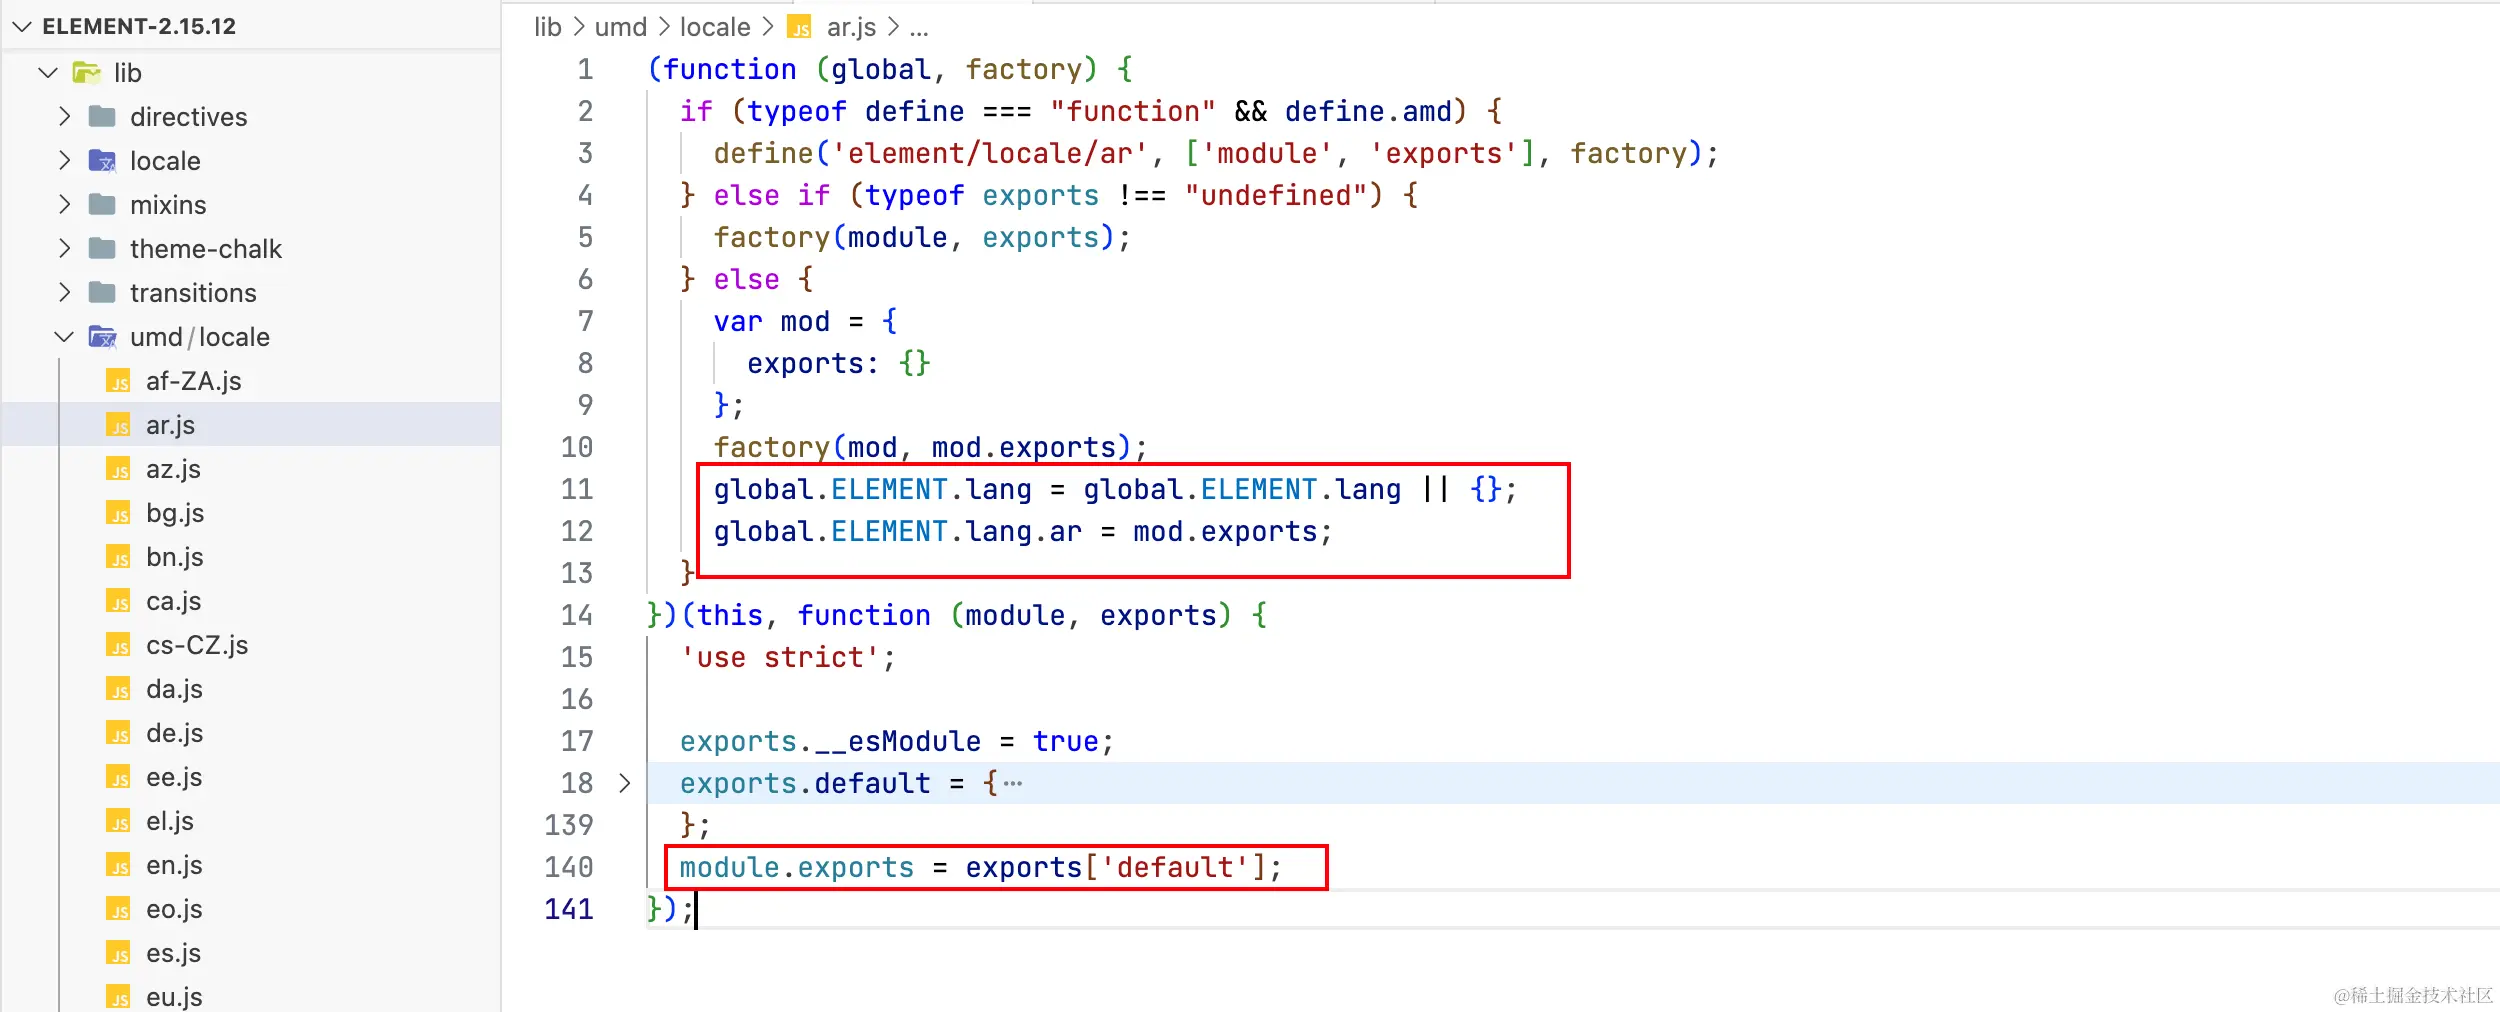
Task: Open es.js from the file tree
Action: tap(173, 953)
